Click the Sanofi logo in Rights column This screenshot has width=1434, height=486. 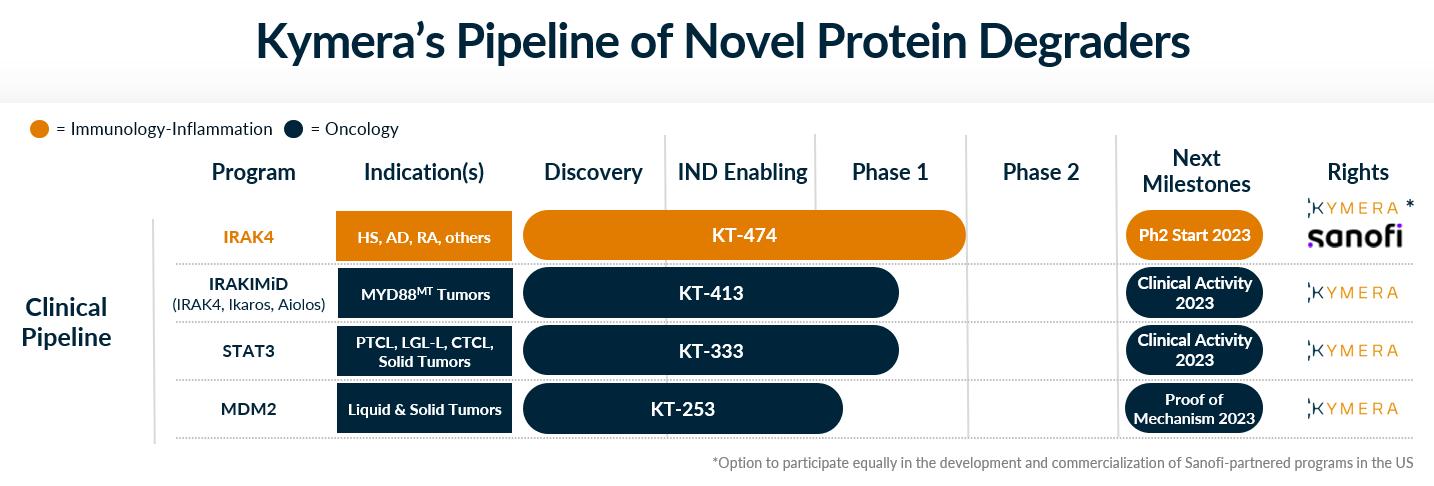click(1354, 236)
